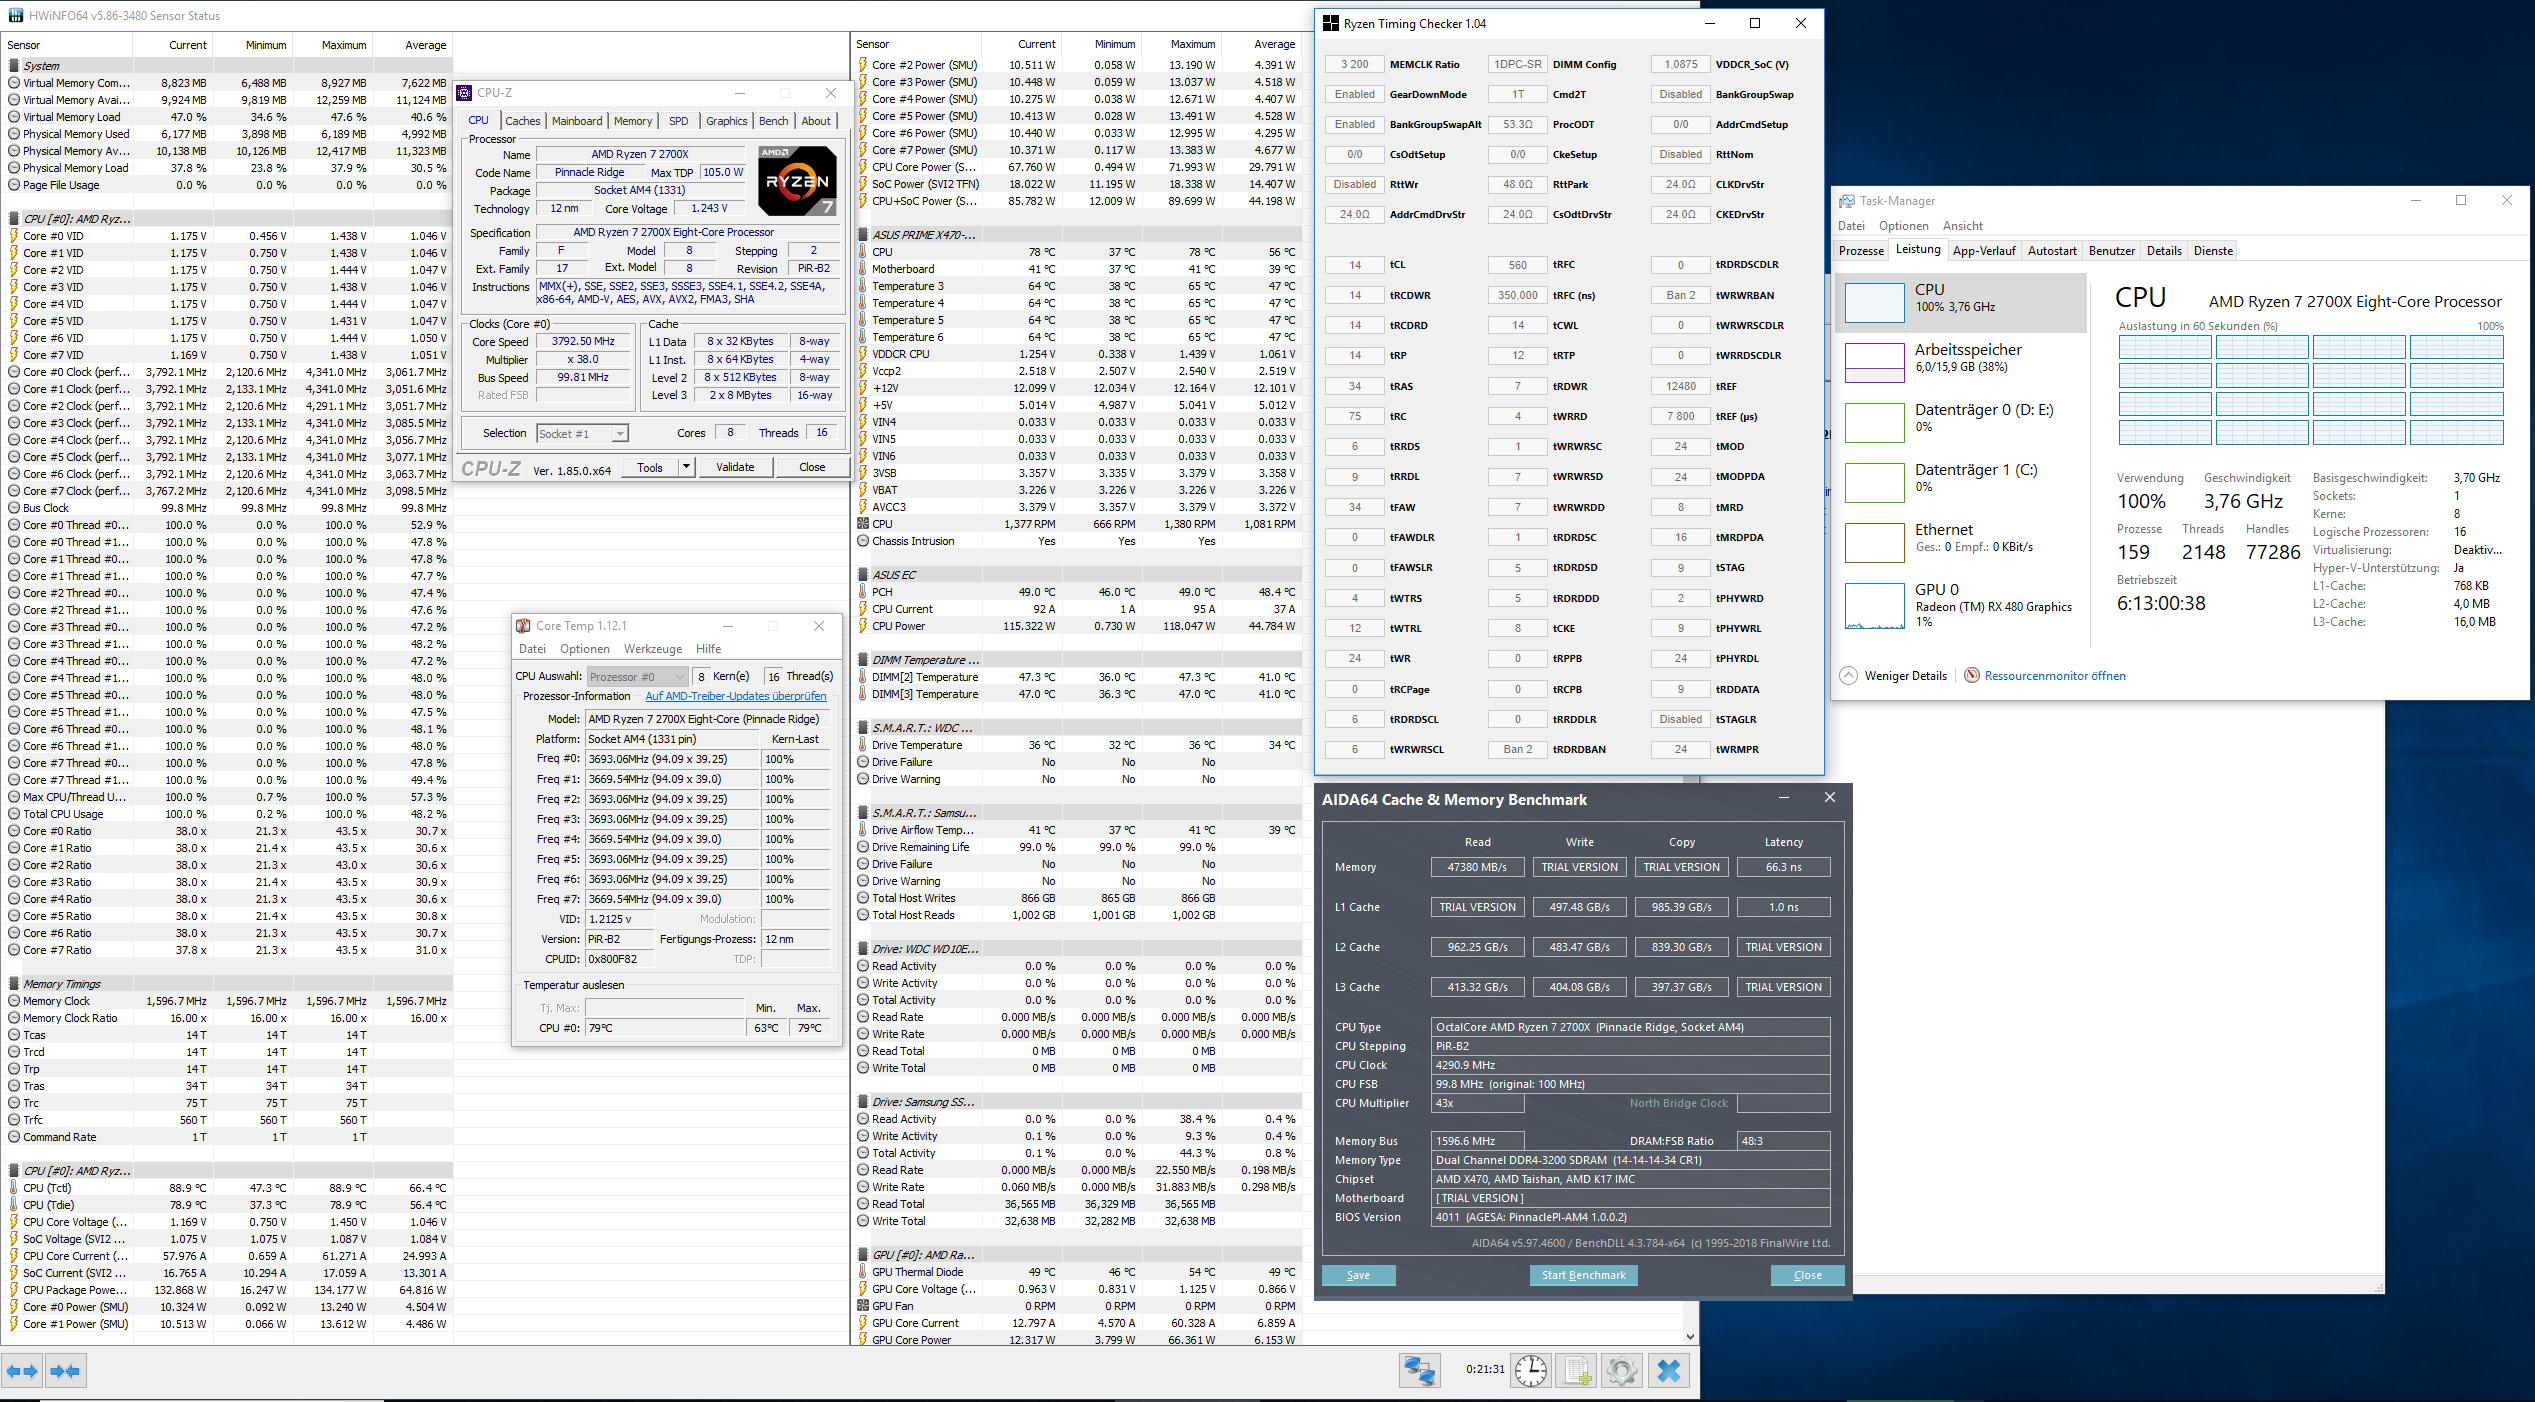
Task: Select Arbeitsspeicher entry in Task-Manager
Action: click(1966, 358)
